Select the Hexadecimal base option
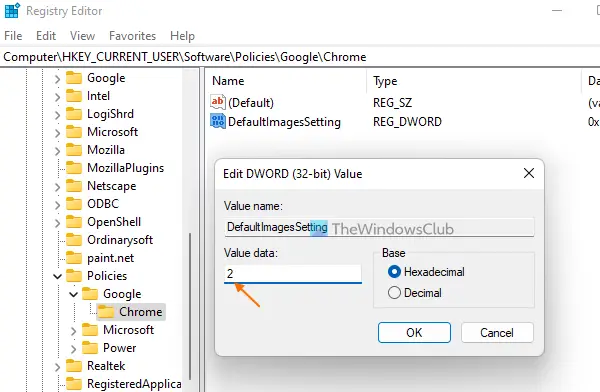600x392 pixels. [426, 272]
